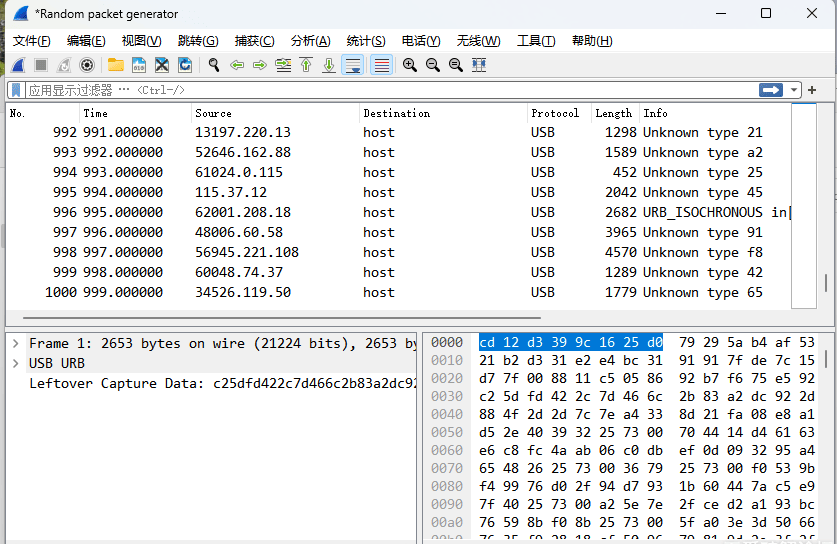This screenshot has width=837, height=544.
Task: Expand the USB URB tree node
Action: [x=16, y=363]
